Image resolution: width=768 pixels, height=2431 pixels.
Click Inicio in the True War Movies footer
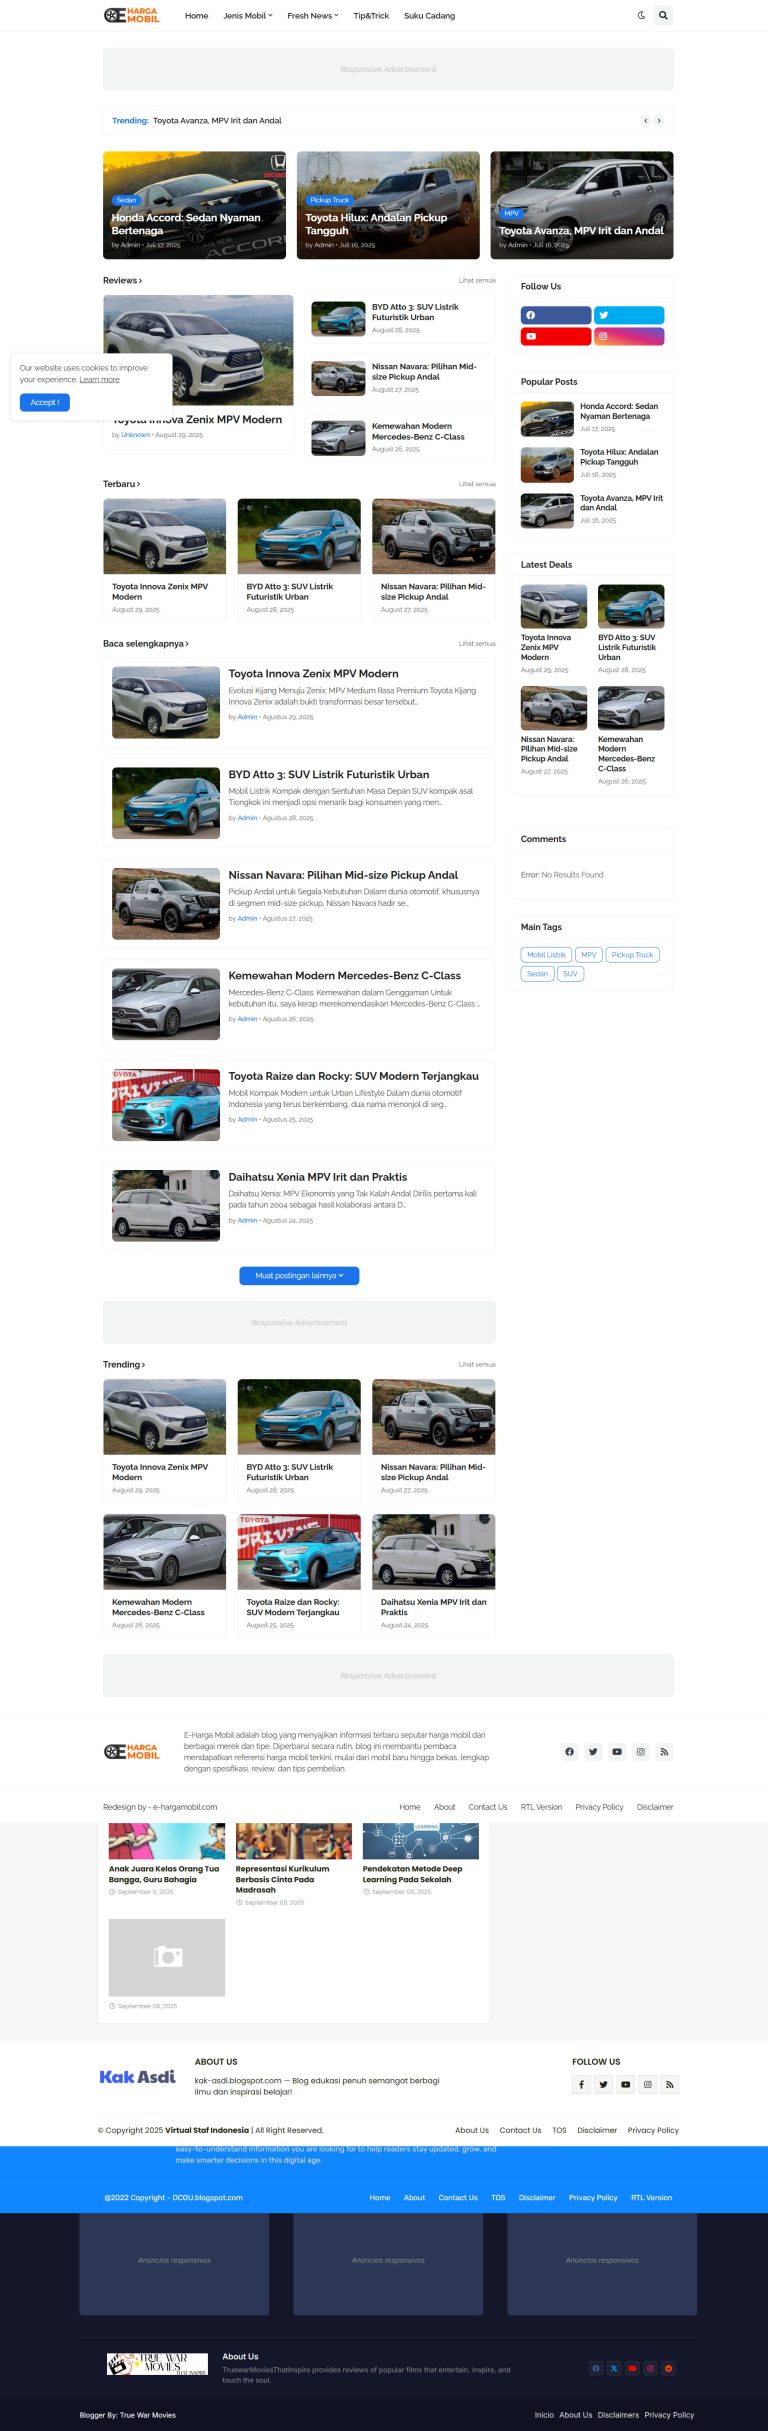tap(544, 2415)
